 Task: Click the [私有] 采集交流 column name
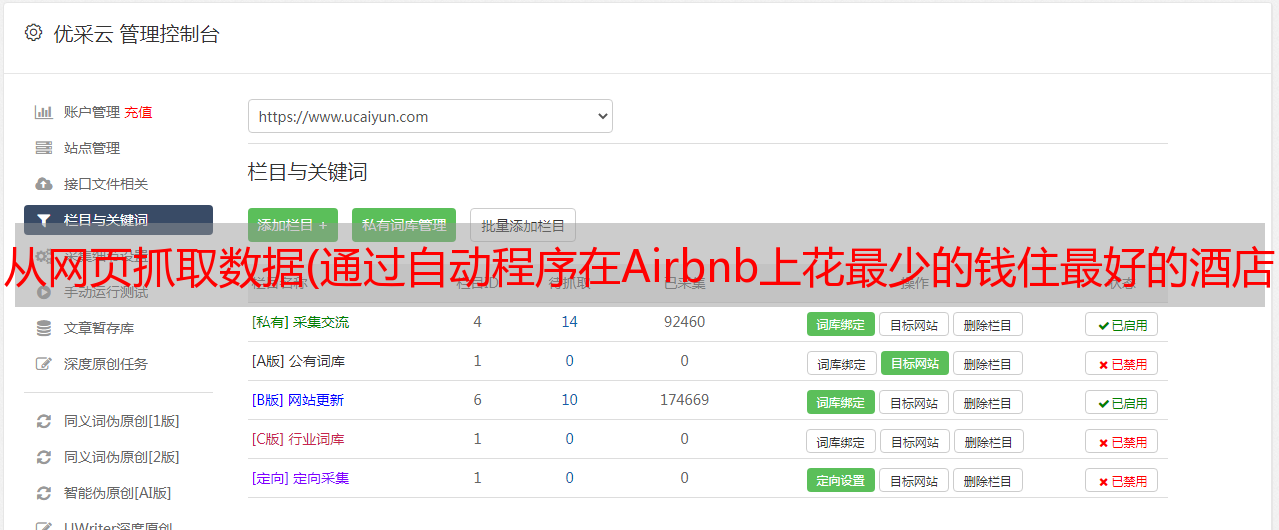pos(300,322)
